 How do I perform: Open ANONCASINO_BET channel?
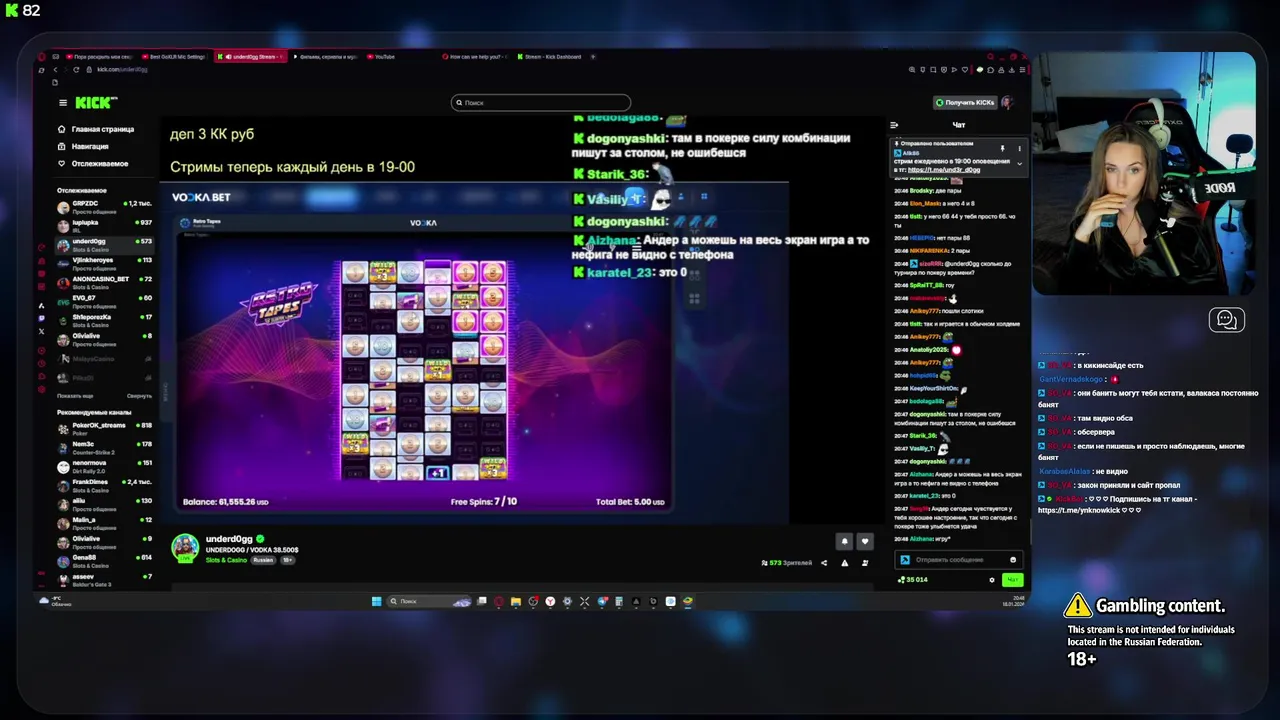(105, 283)
